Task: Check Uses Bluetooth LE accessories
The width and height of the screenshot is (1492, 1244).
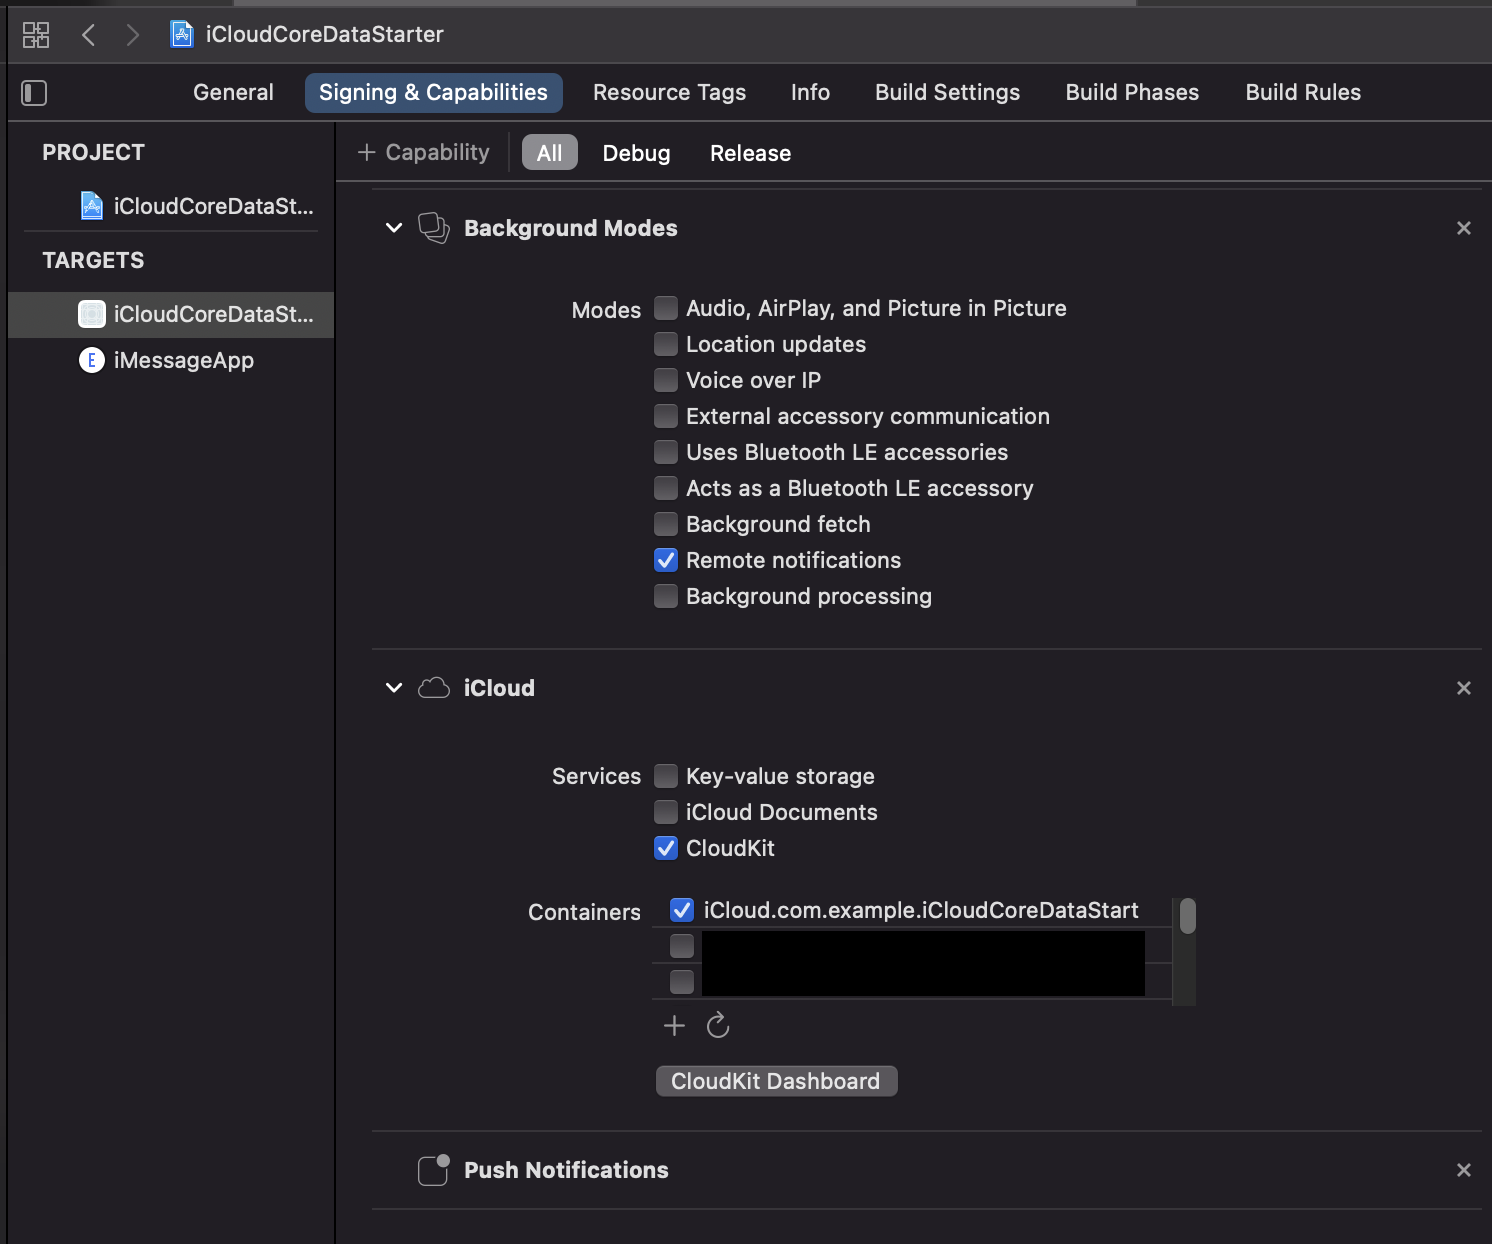Action: [x=666, y=452]
